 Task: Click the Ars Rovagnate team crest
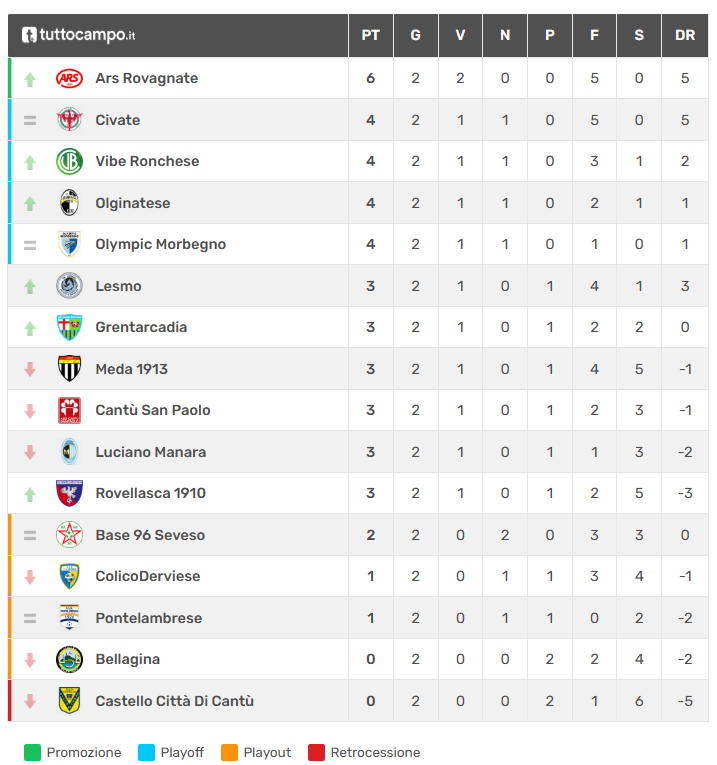coord(69,78)
